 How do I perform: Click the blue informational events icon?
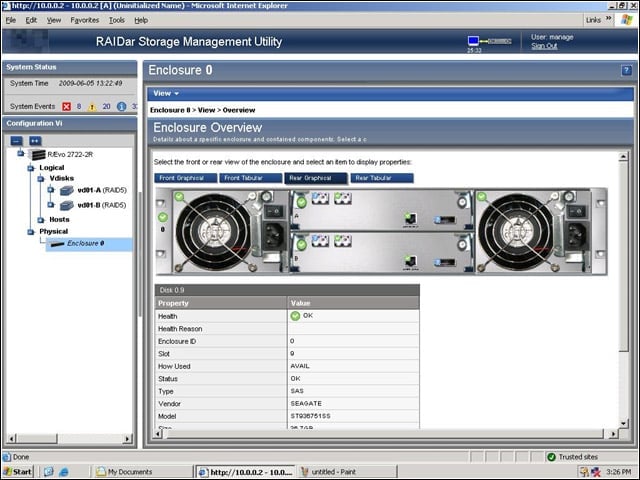(x=121, y=107)
